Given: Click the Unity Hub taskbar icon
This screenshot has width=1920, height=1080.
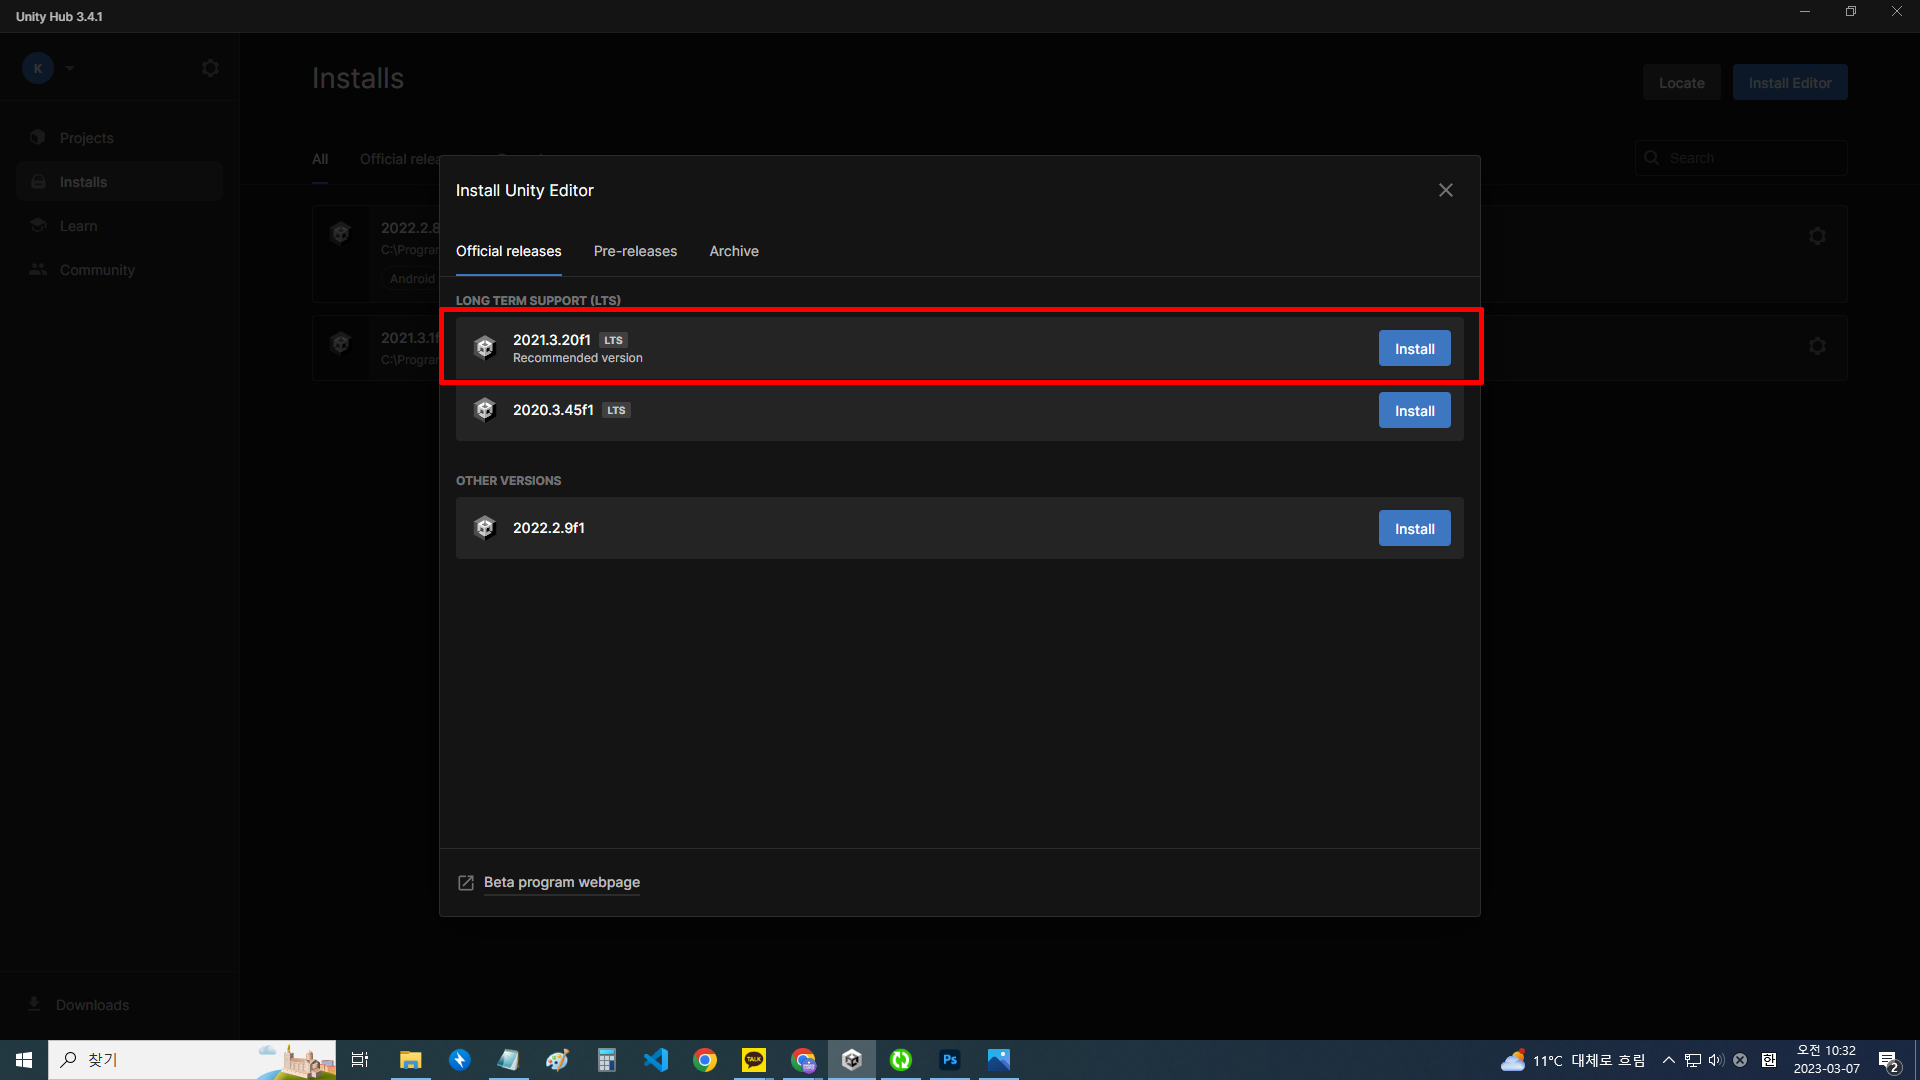Looking at the screenshot, I should (x=852, y=1060).
